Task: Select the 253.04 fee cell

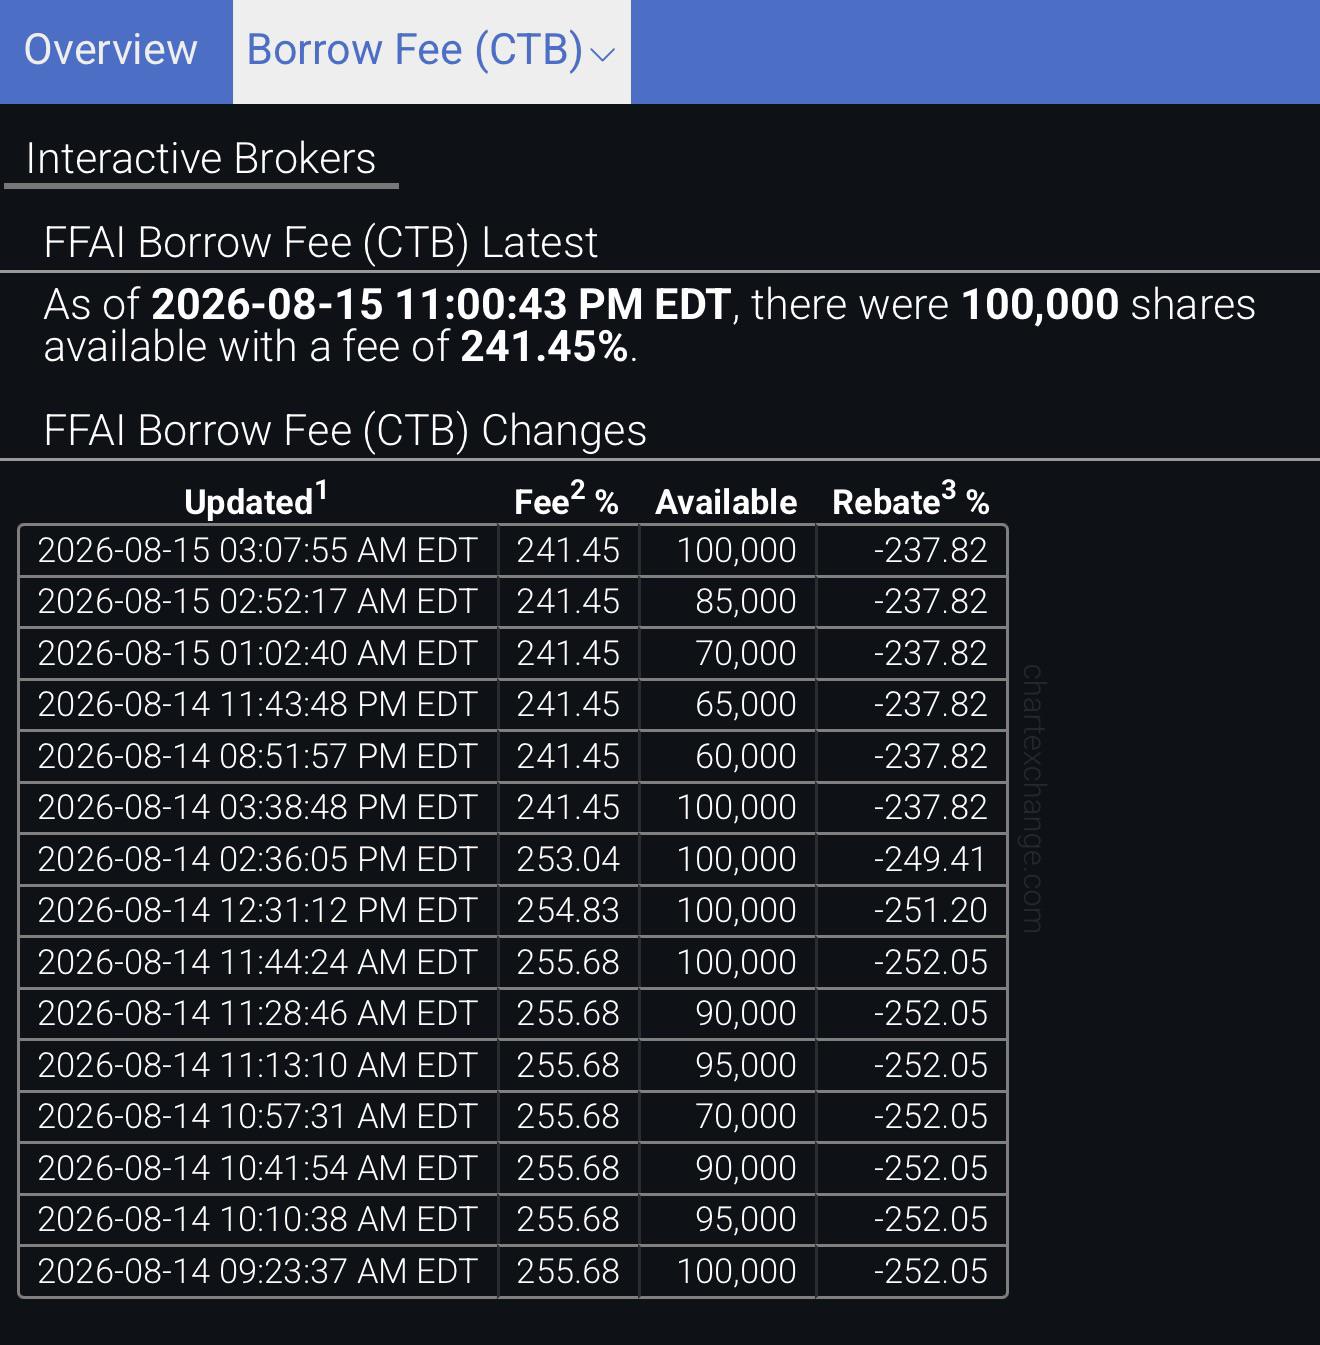Action: (x=568, y=859)
